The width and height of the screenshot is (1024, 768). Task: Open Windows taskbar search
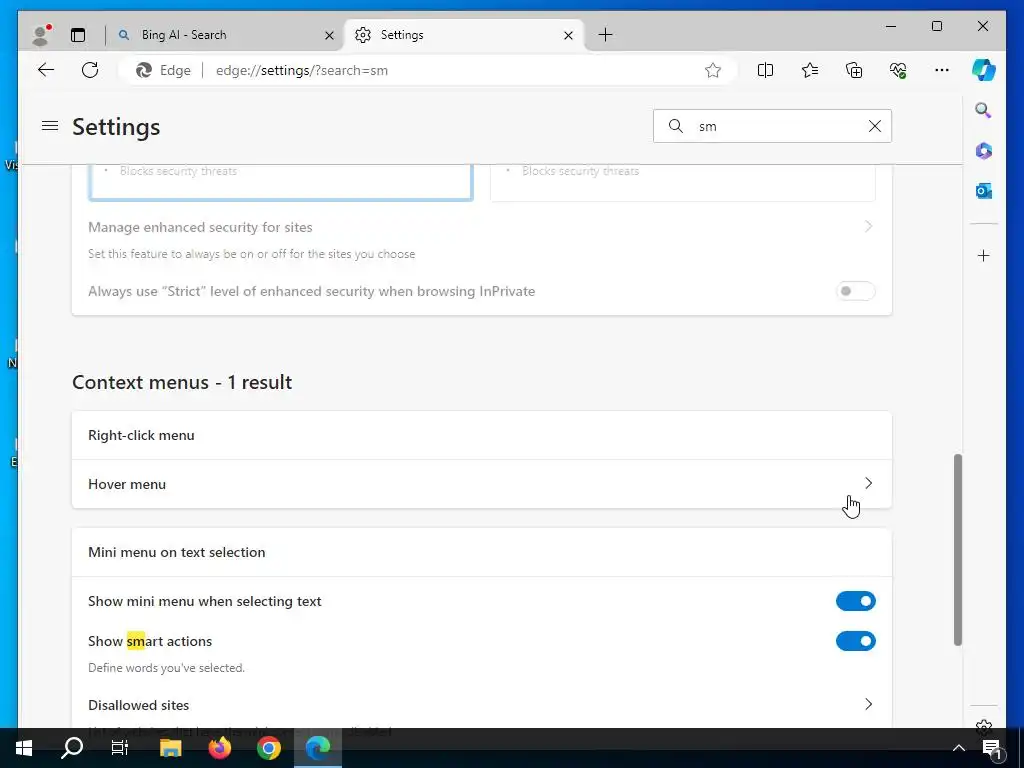(72, 748)
